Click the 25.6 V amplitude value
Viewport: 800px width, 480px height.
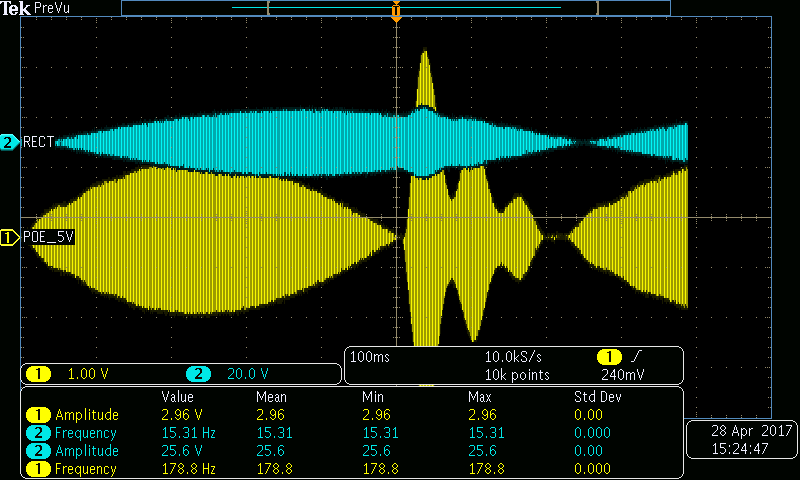[x=182, y=451]
